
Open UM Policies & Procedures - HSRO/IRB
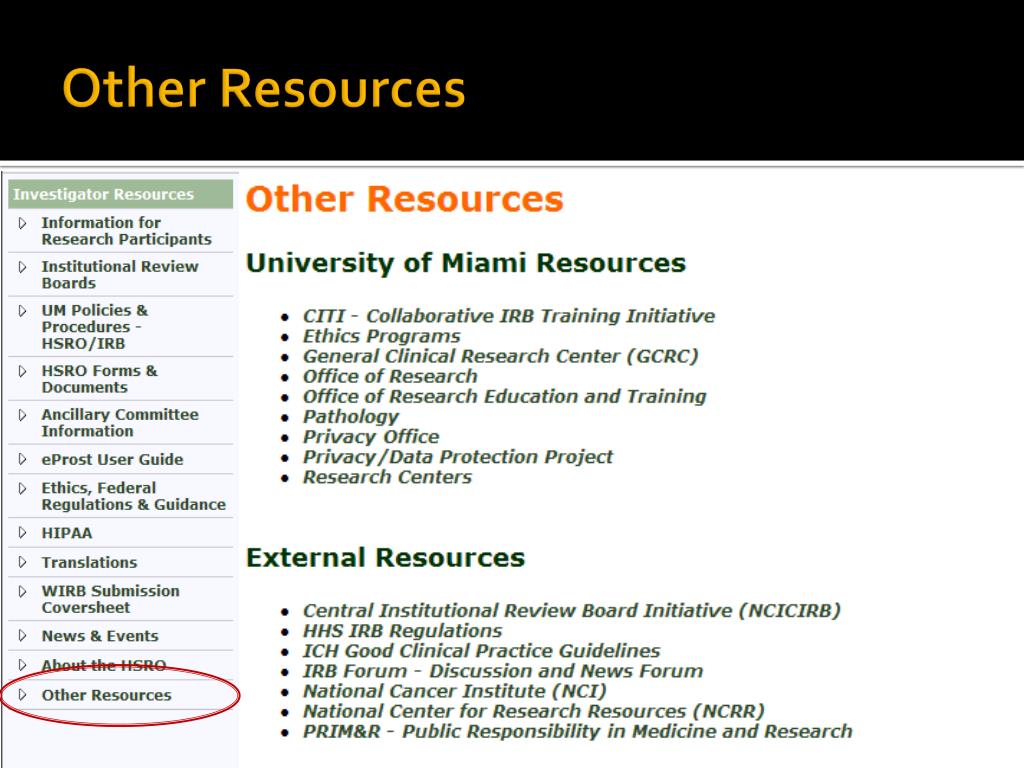[95, 327]
